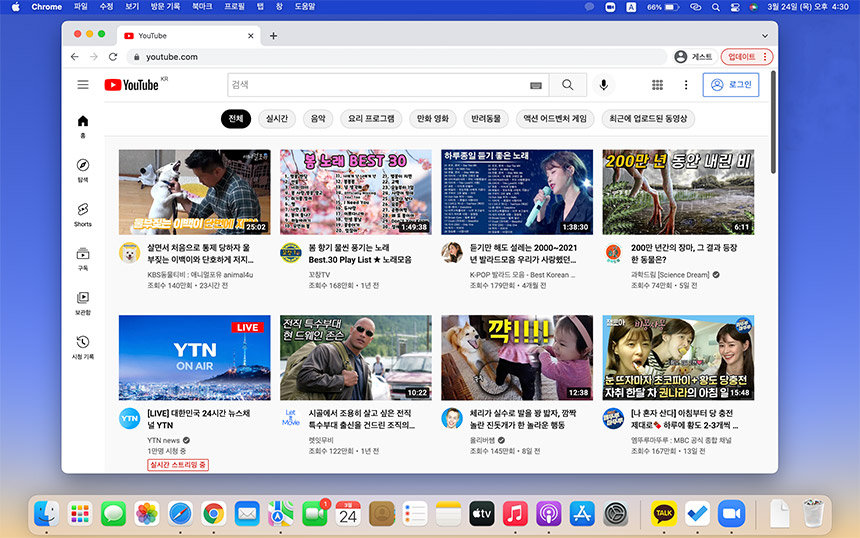
Task: Open the 방문 기록 menu
Action: click(x=165, y=7)
